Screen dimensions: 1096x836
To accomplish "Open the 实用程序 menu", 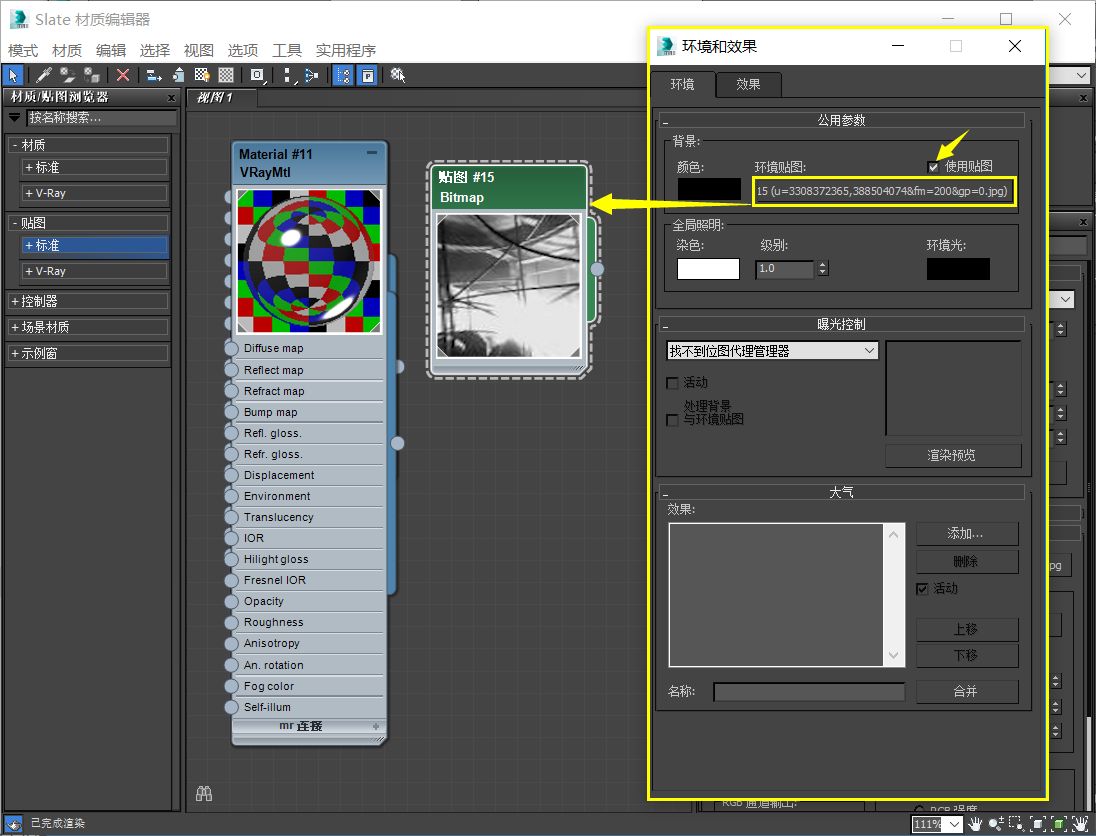I will pos(345,50).
